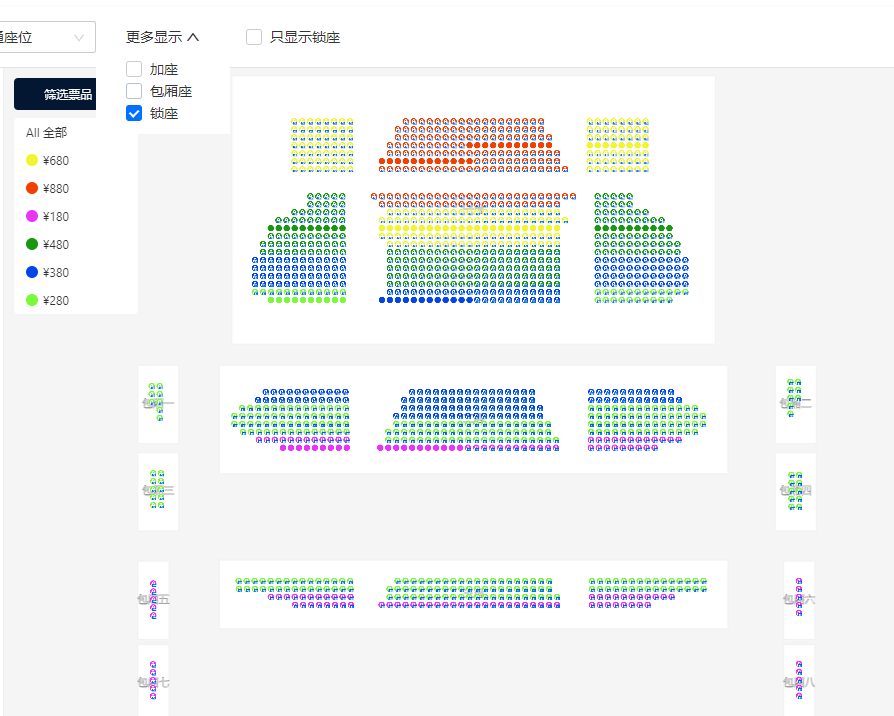Select All 全部 price filter
Image resolution: width=894 pixels, height=716 pixels.
47,133
